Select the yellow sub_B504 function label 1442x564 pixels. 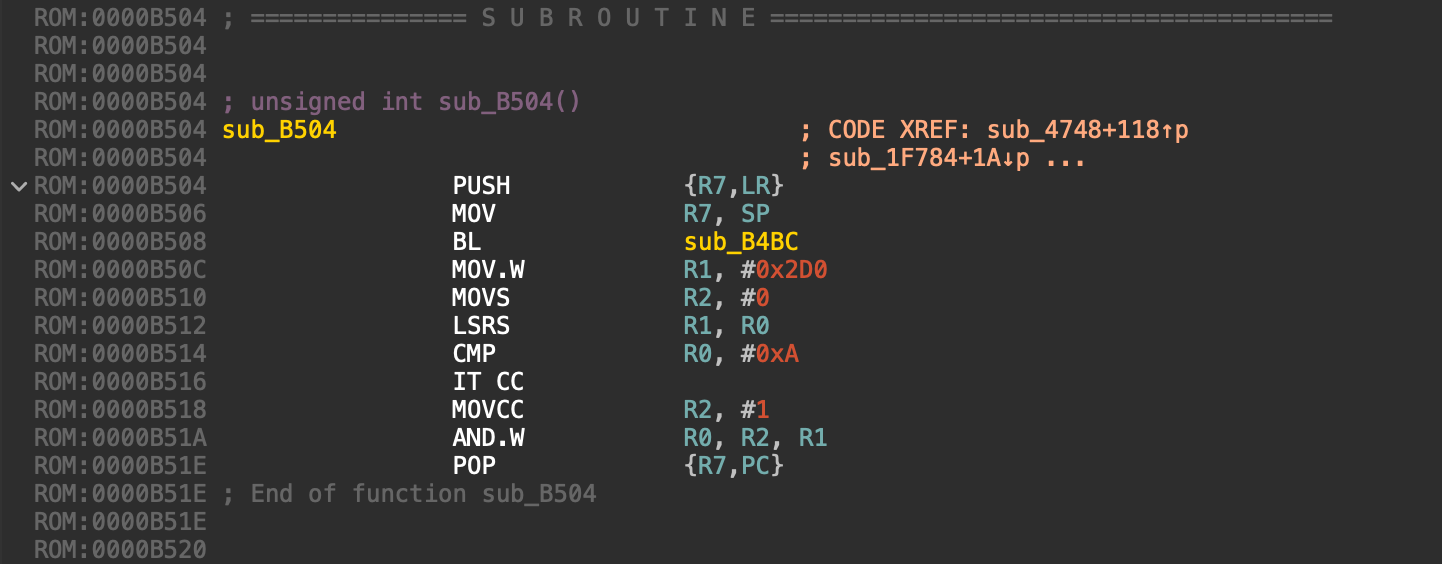pyautogui.click(x=279, y=130)
